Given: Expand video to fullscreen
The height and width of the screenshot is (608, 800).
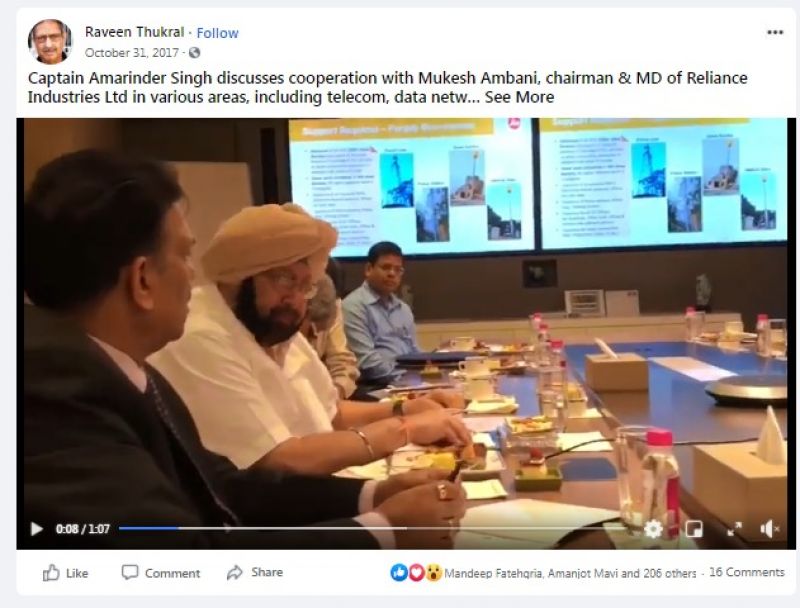Looking at the screenshot, I should point(734,529).
